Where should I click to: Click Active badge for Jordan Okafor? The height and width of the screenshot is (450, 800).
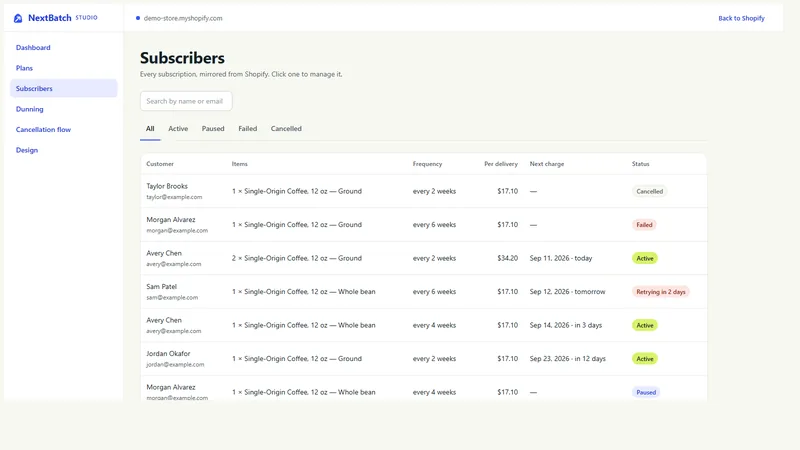pos(645,359)
